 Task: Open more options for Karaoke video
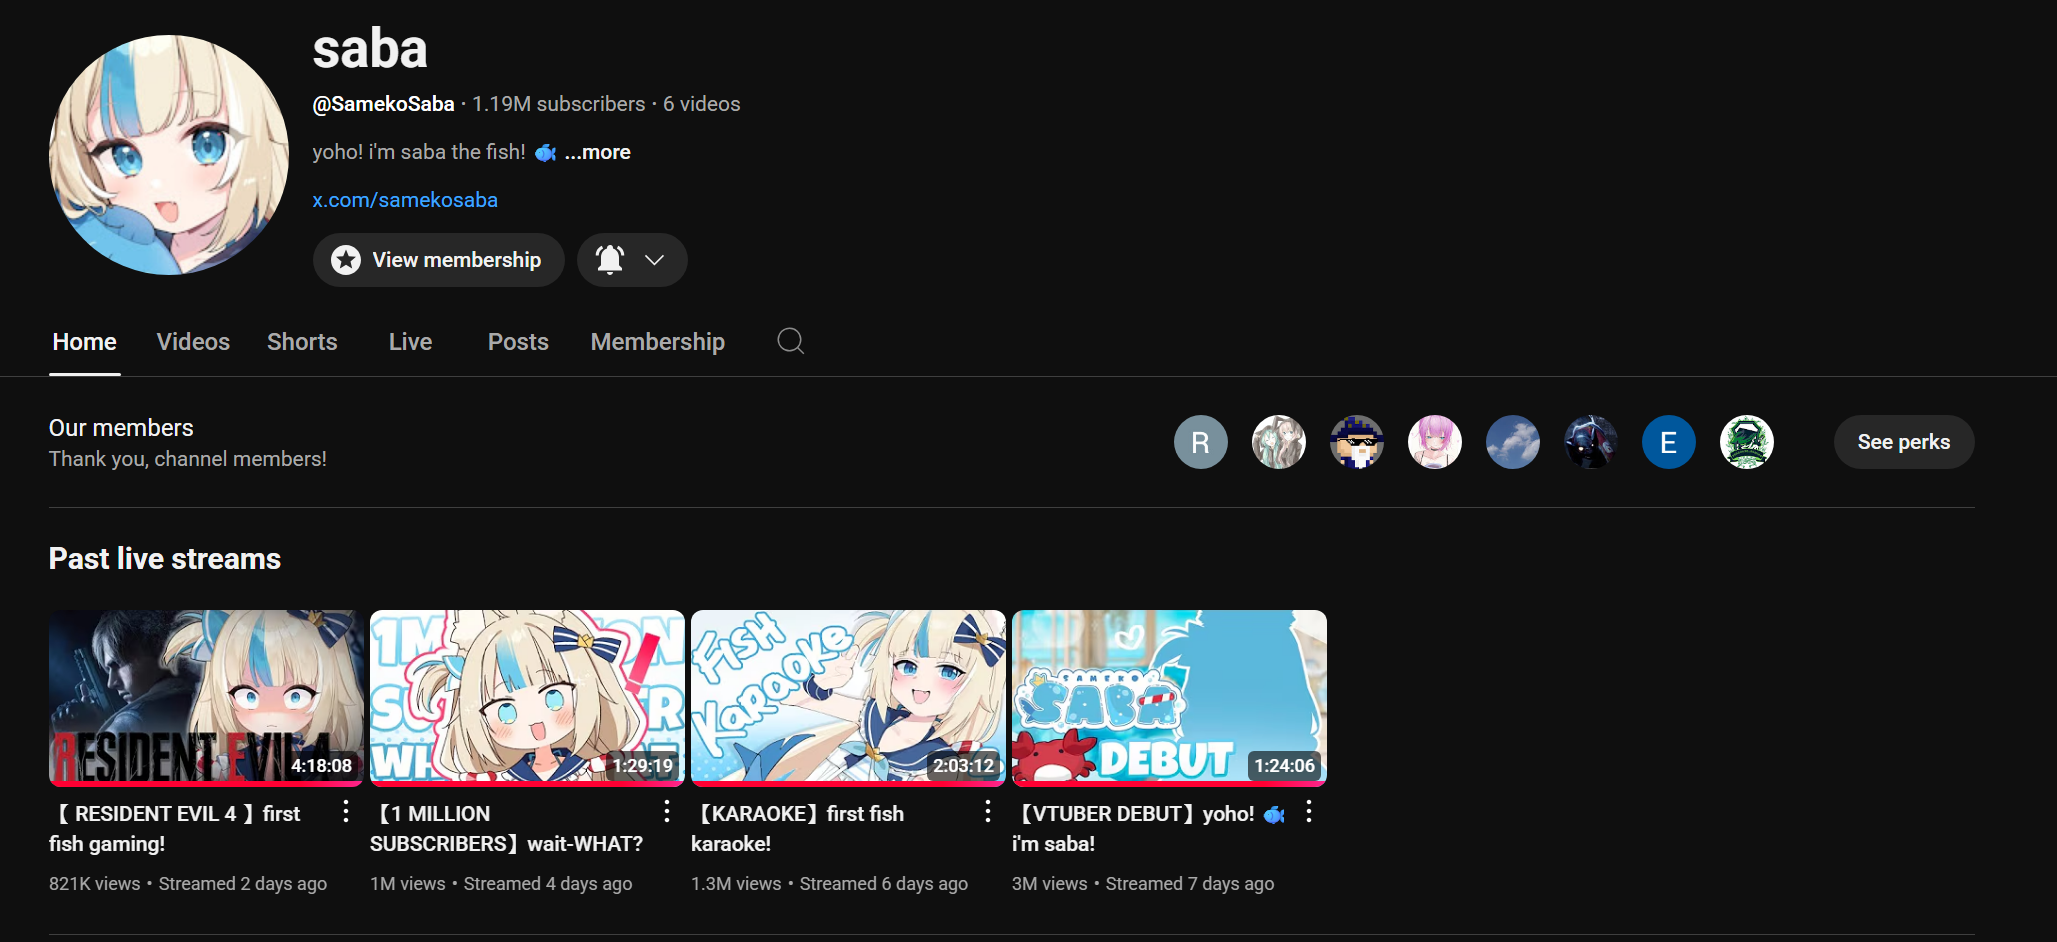(988, 812)
